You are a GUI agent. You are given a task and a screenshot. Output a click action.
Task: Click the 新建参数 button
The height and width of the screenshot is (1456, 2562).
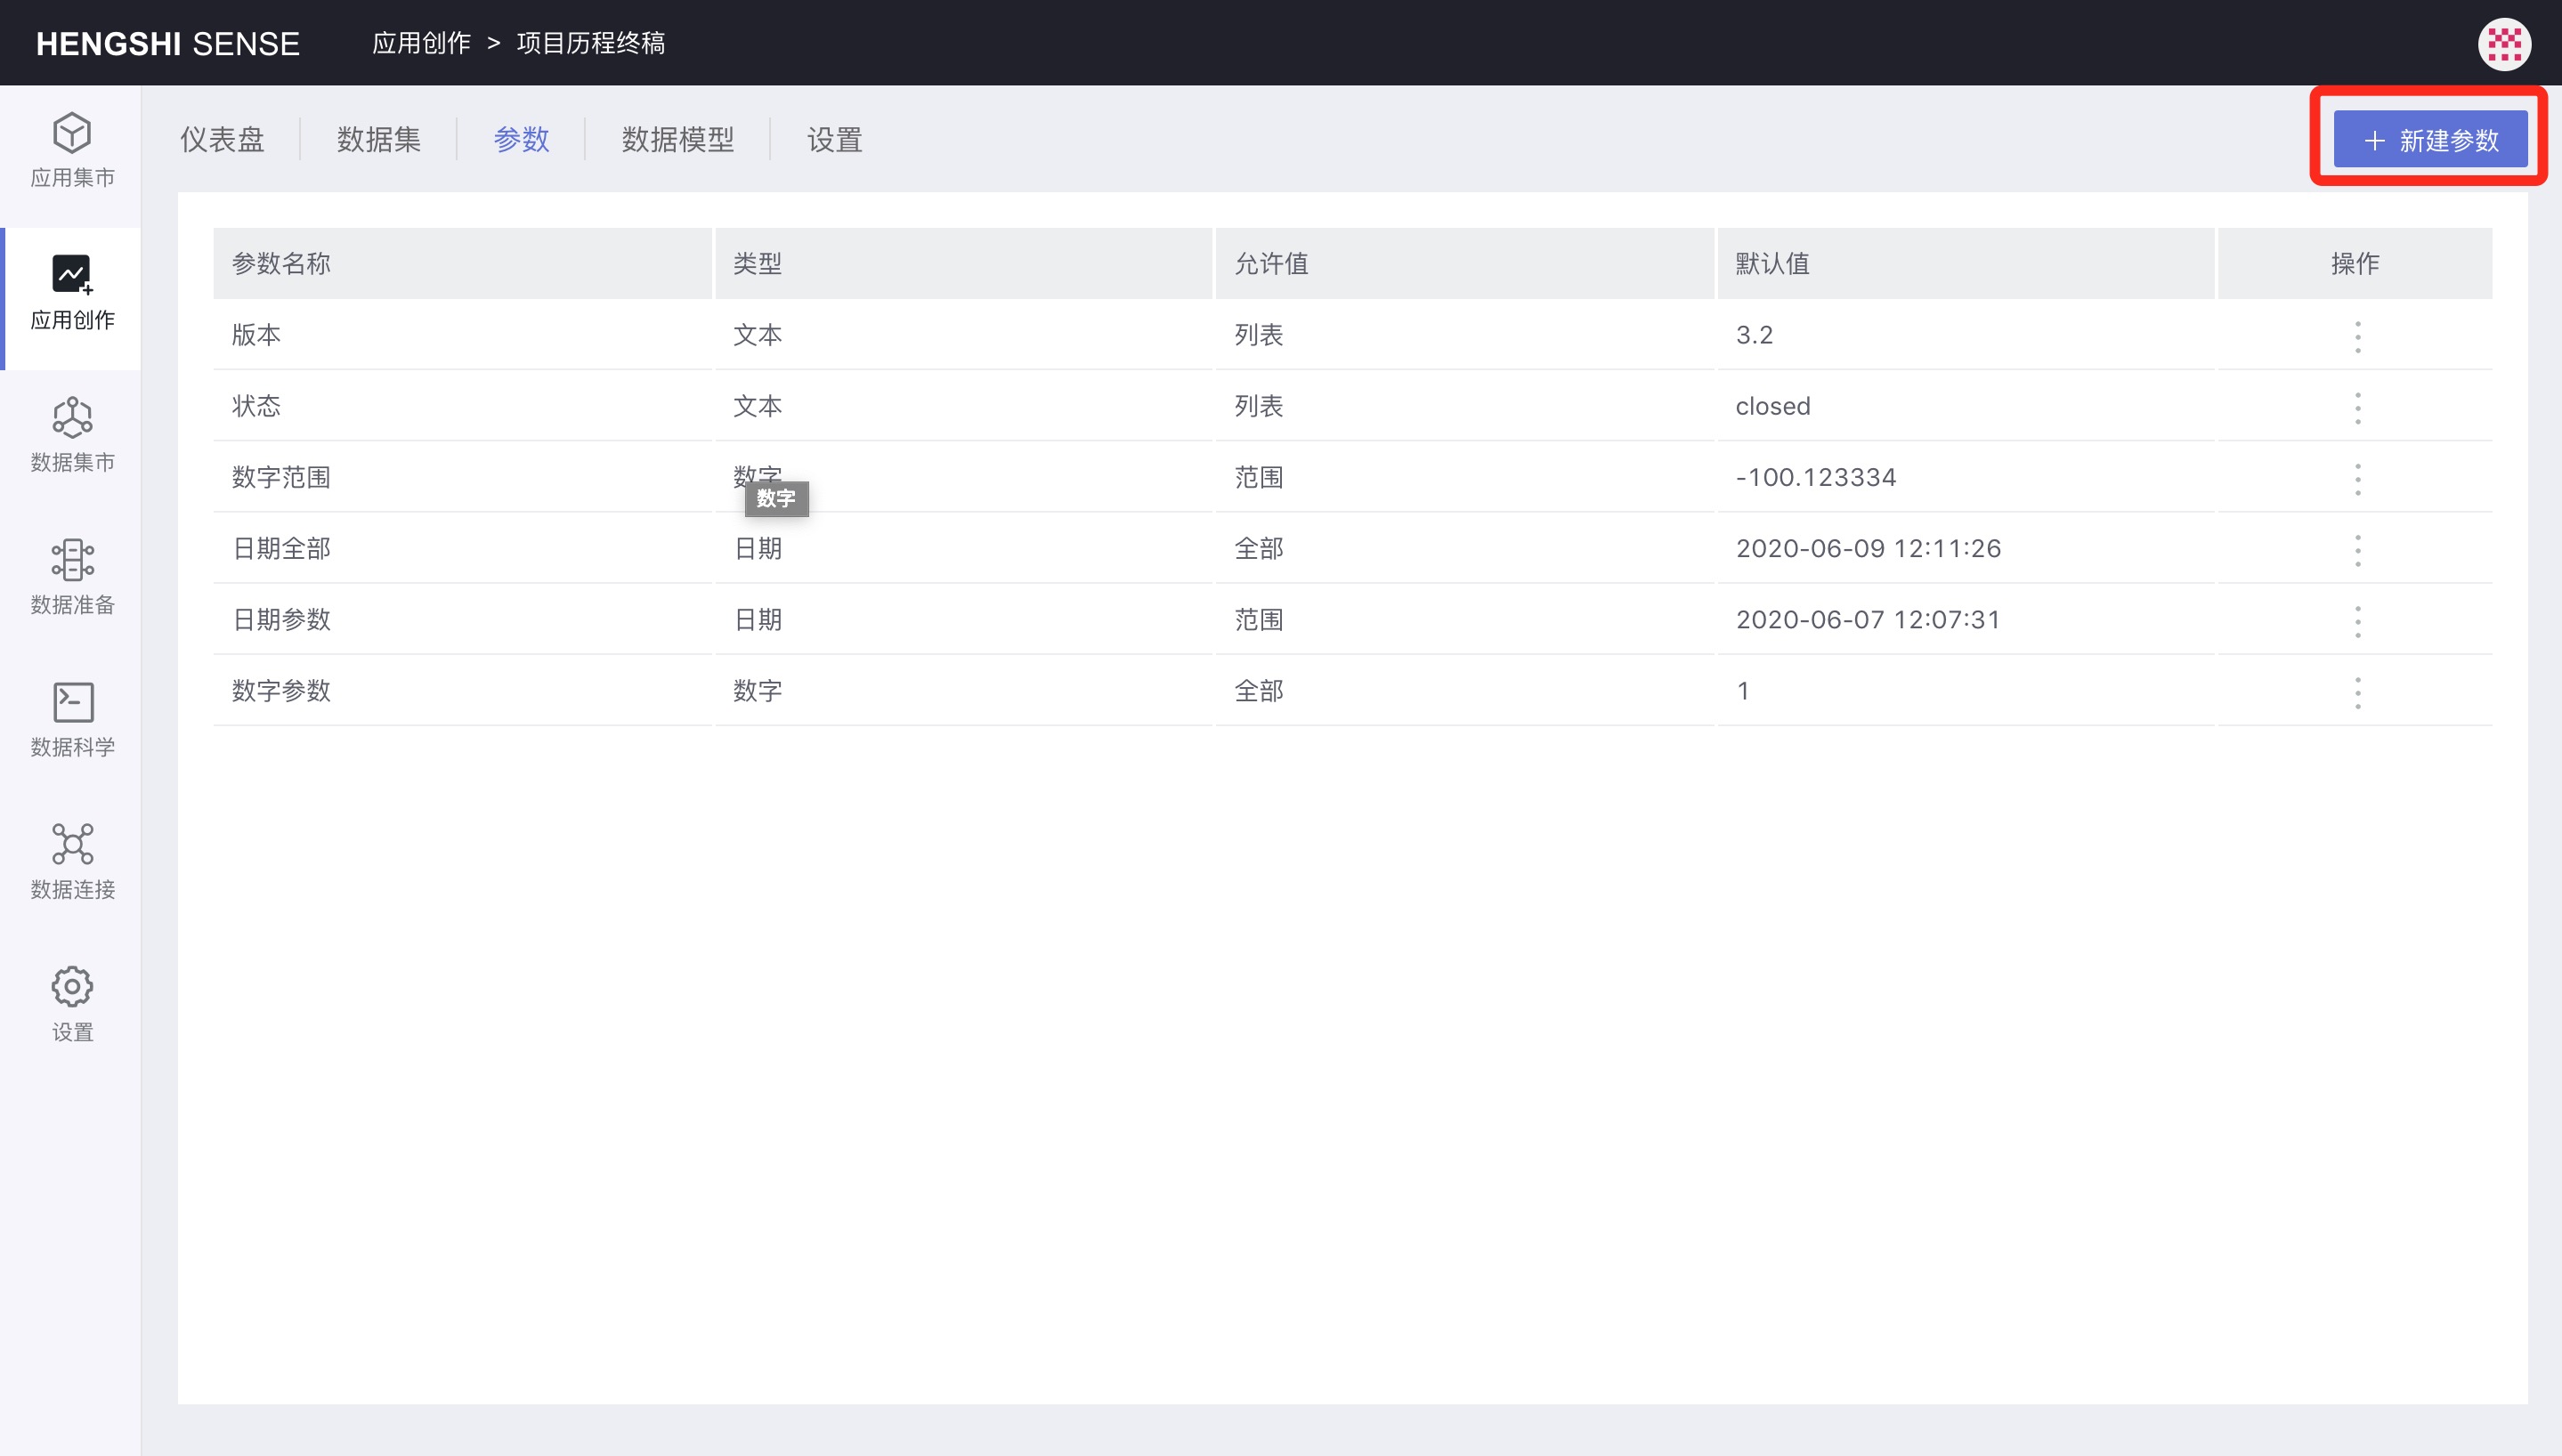[2430, 139]
